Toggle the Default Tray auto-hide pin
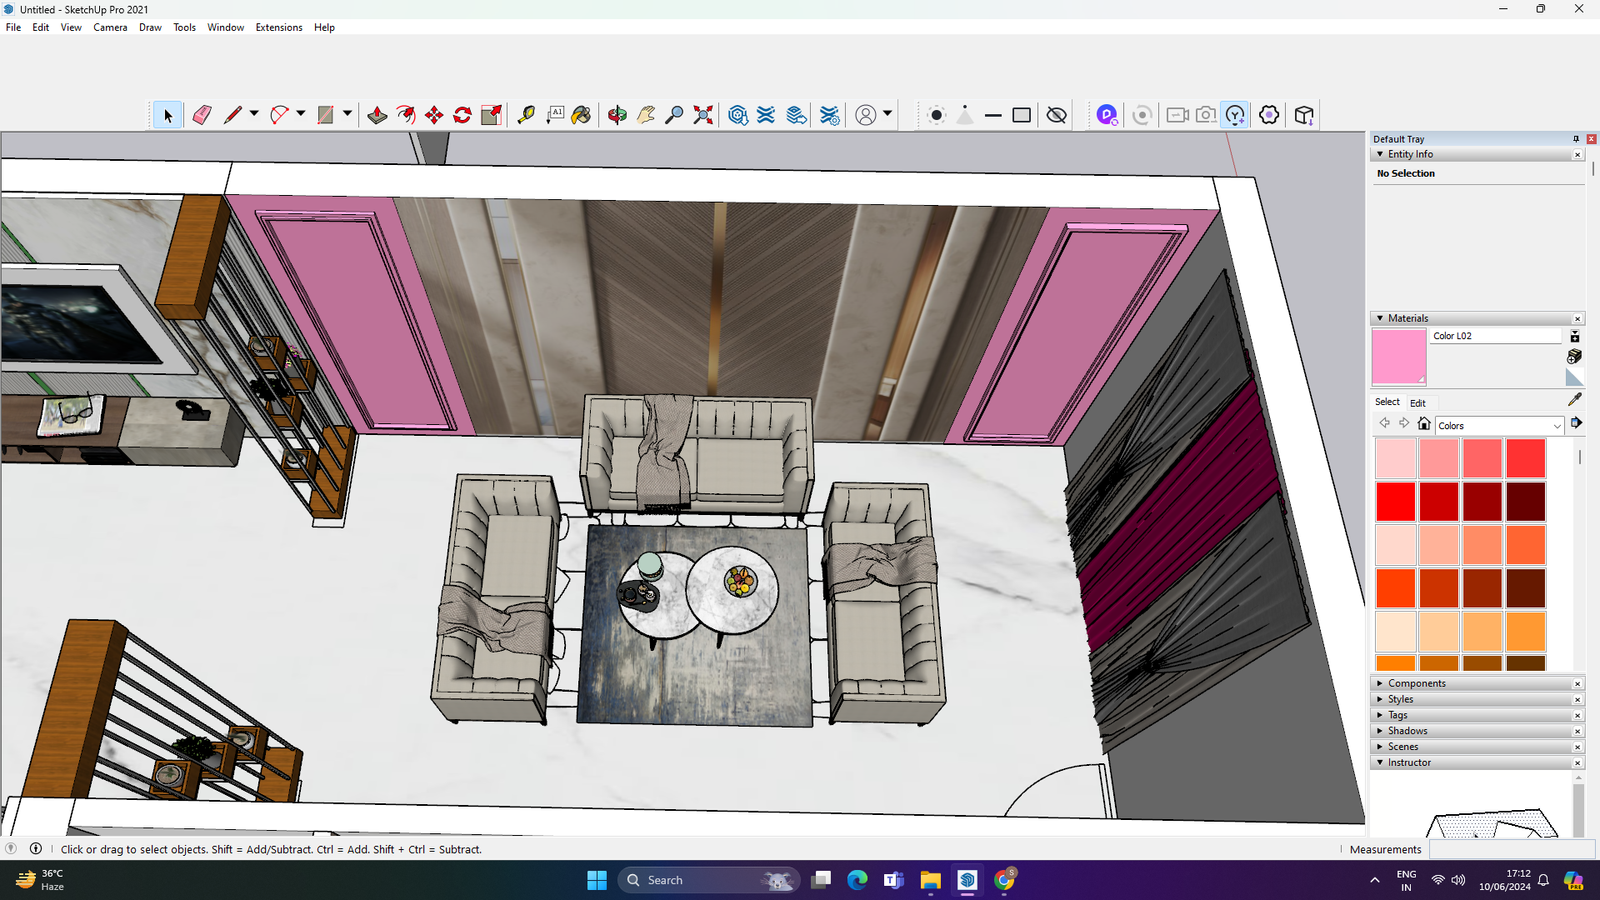Screen dimensions: 1600x900 [x=1576, y=139]
